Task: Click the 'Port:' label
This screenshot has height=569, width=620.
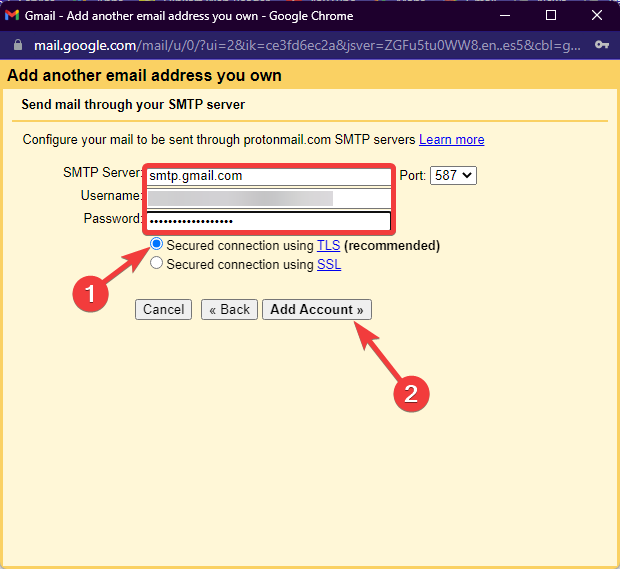Action: [412, 175]
